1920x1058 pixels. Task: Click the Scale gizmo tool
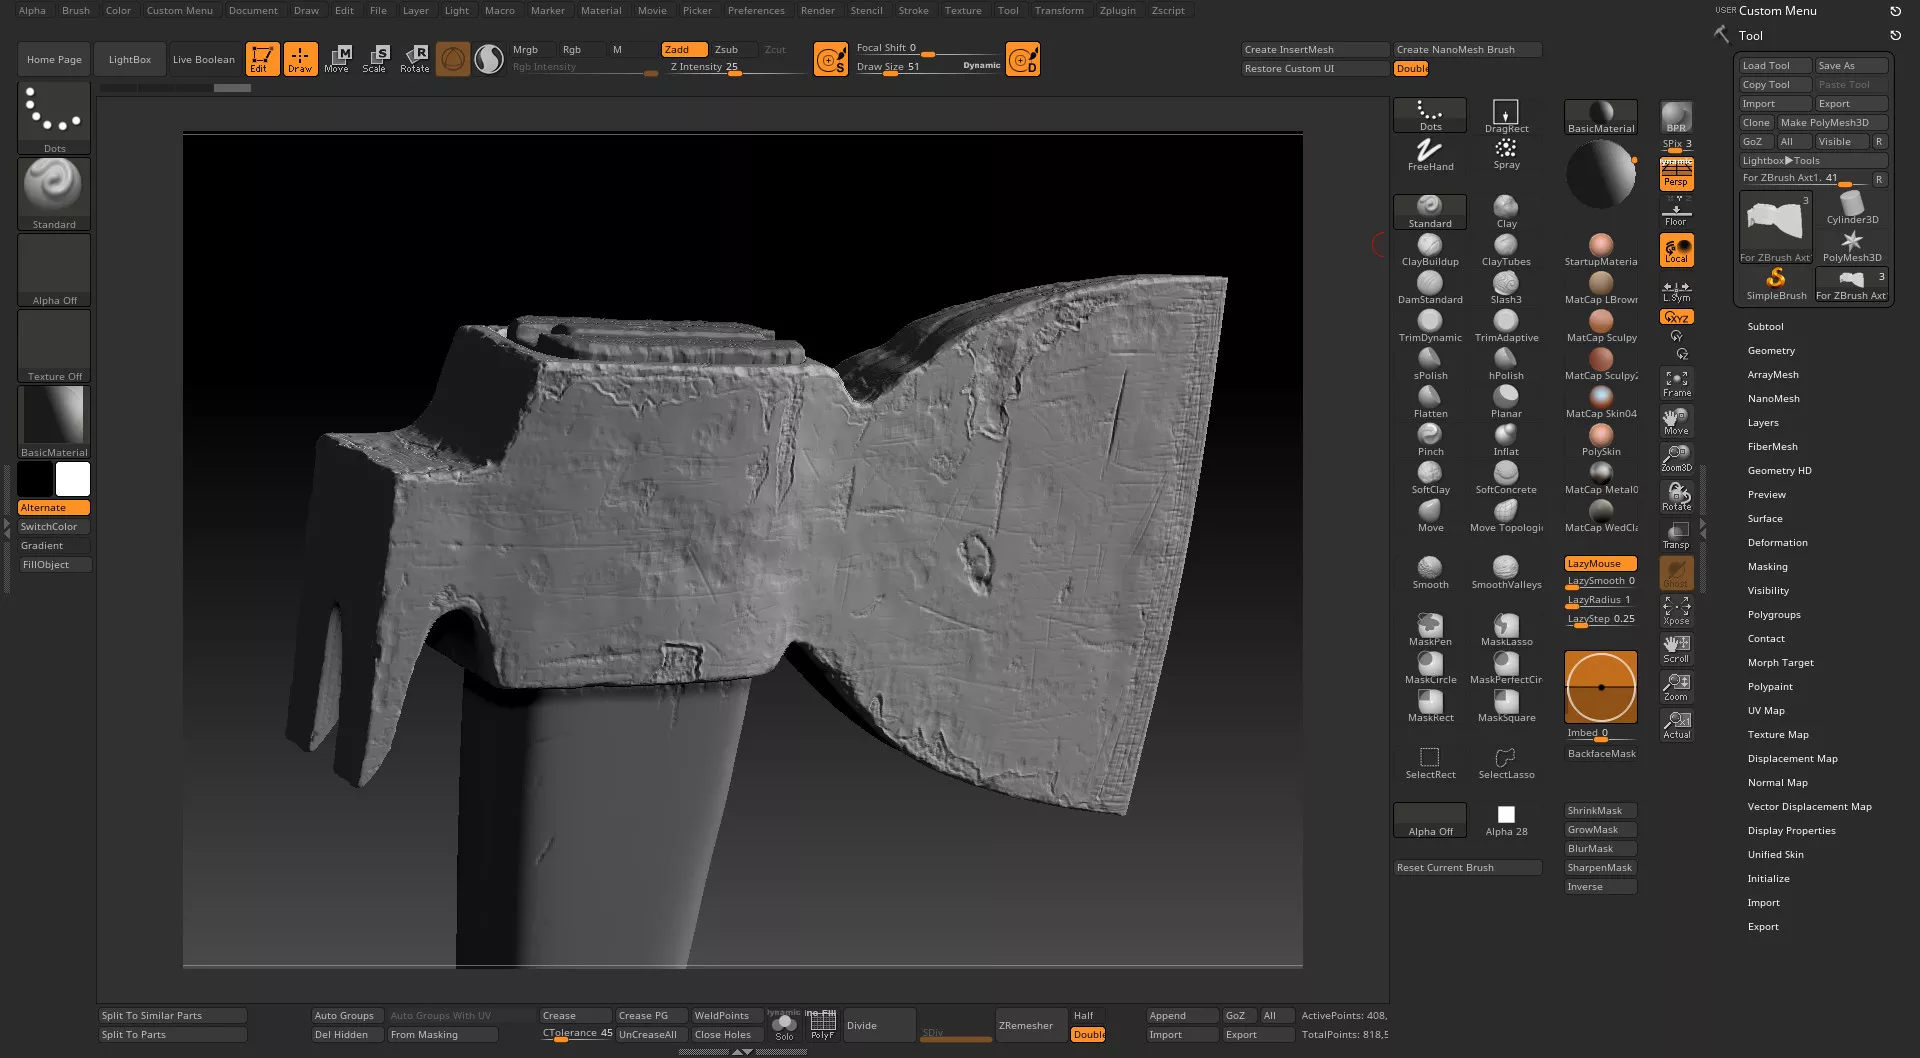click(375, 58)
